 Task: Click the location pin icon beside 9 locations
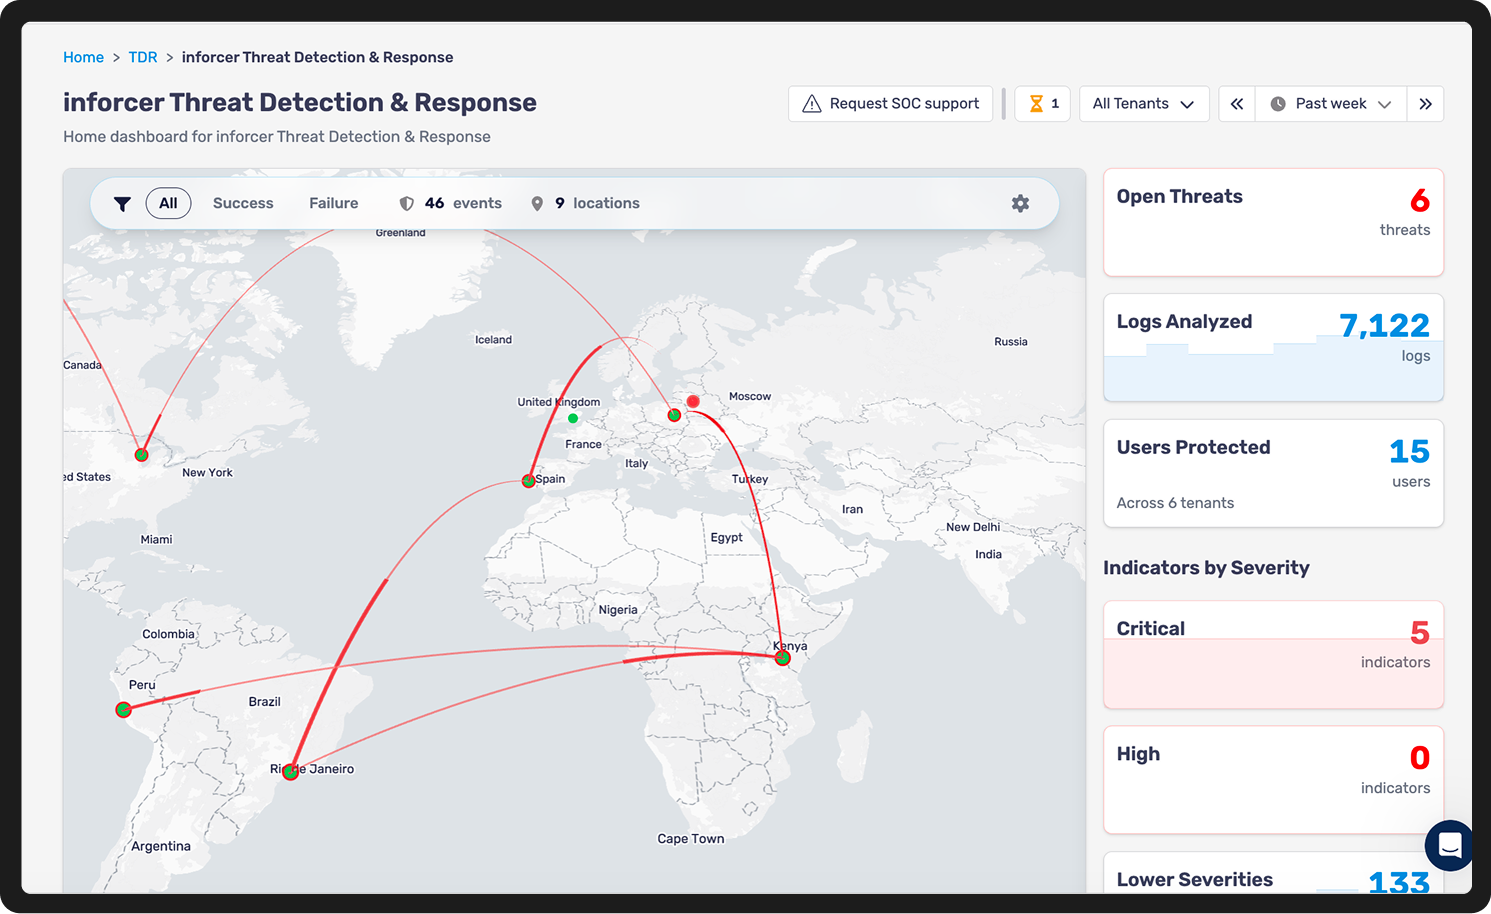tap(537, 204)
